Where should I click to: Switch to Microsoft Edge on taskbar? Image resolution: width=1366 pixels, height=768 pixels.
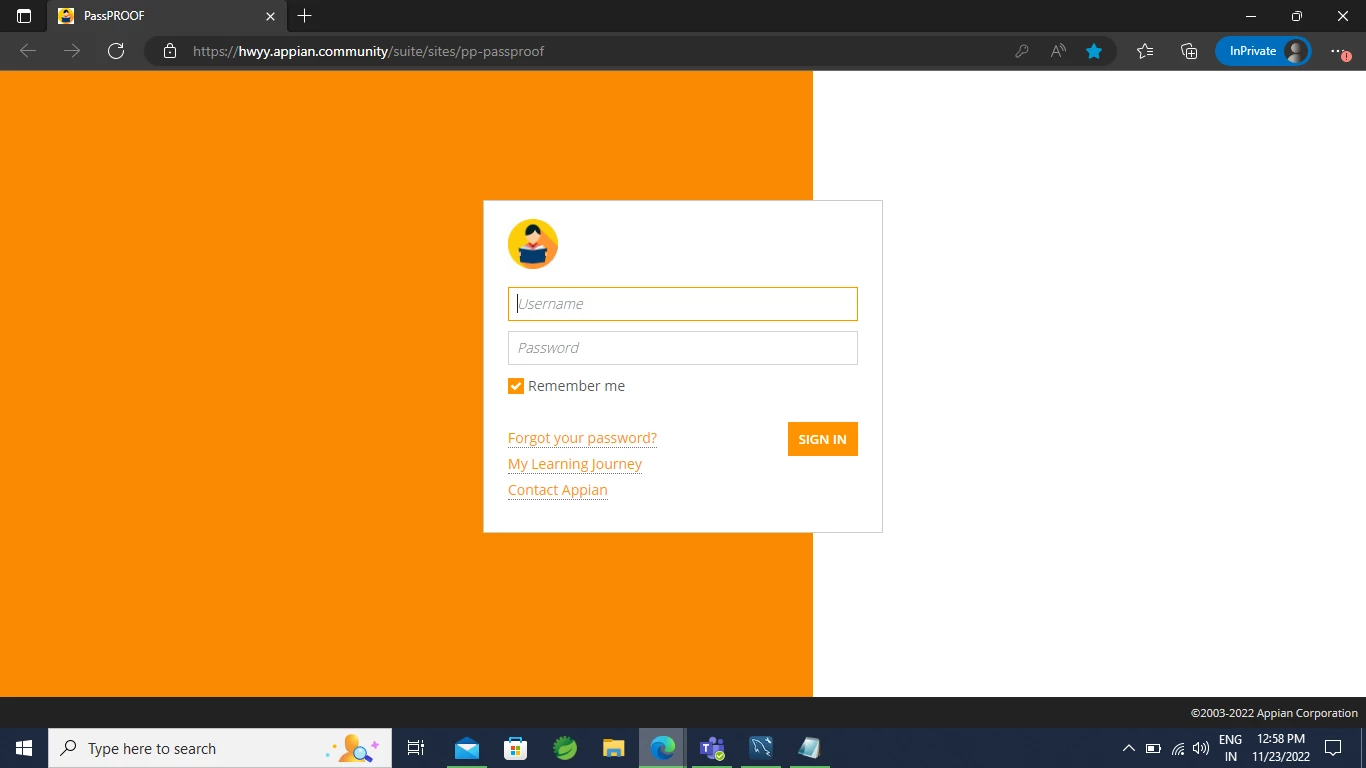click(663, 748)
